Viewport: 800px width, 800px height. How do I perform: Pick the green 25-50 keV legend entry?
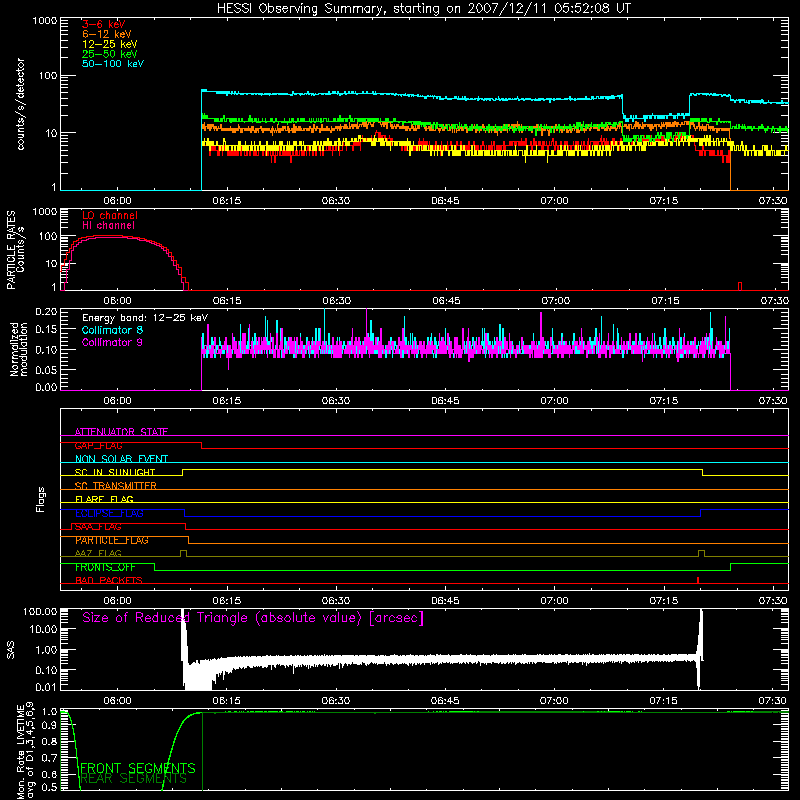[110, 54]
